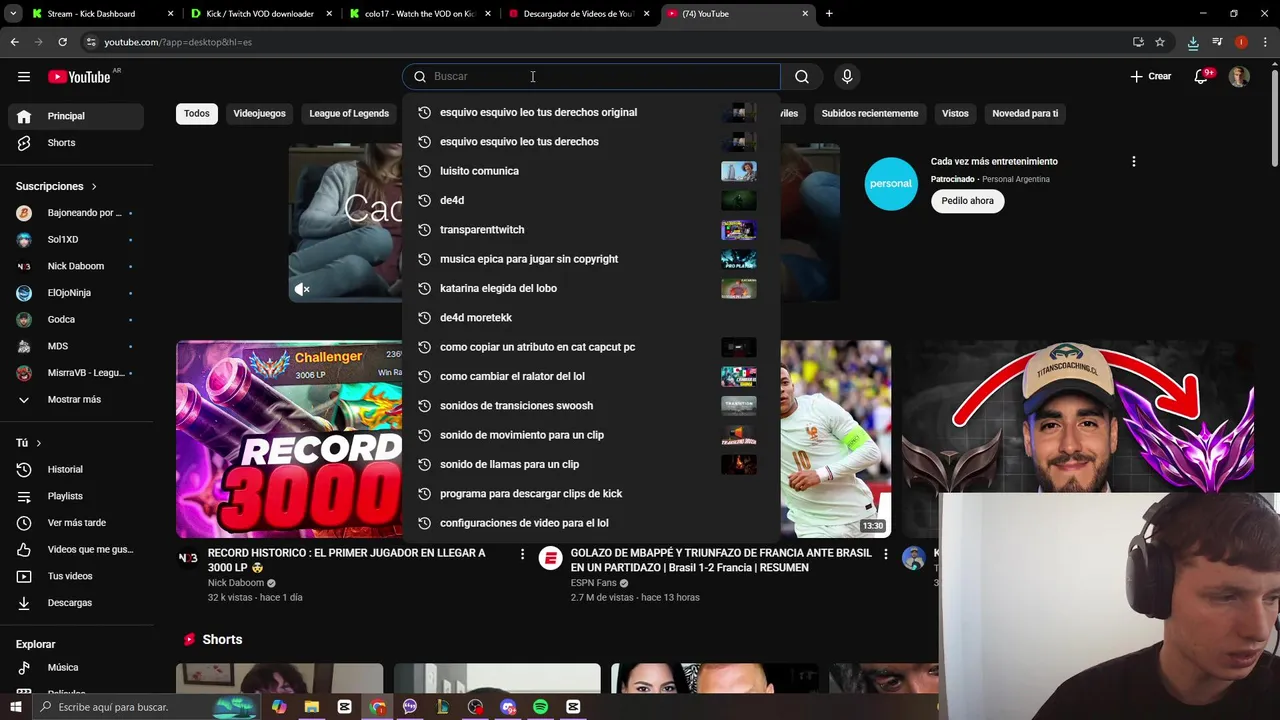This screenshot has height=720, width=1280.
Task: Select the Vistos filter chip
Action: [955, 114]
